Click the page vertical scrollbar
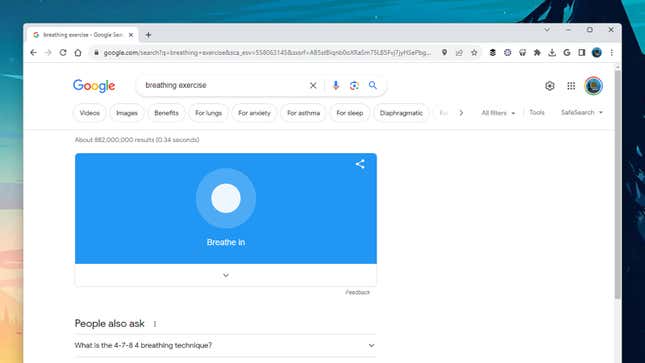Viewport: 645px width, 363px height. 617,184
